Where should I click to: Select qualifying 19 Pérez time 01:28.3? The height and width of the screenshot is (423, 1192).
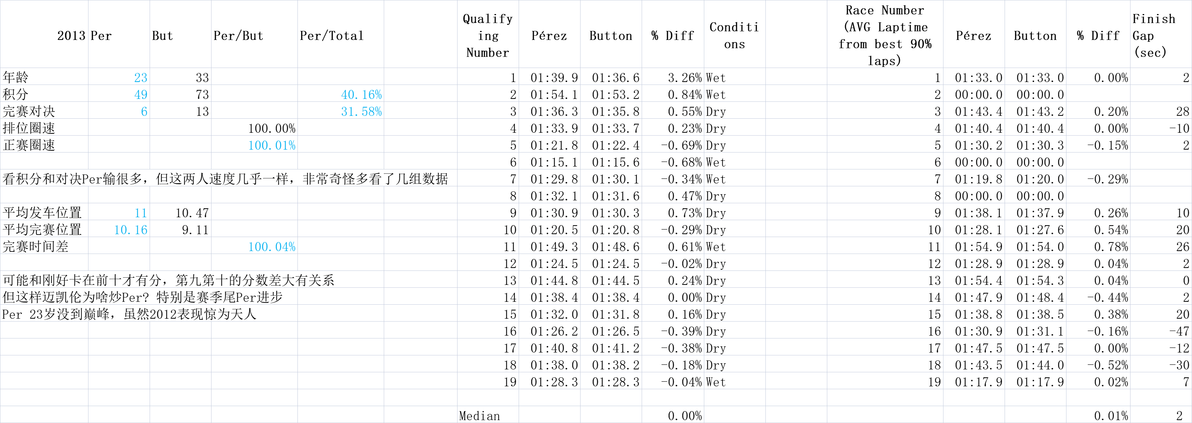click(x=550, y=379)
